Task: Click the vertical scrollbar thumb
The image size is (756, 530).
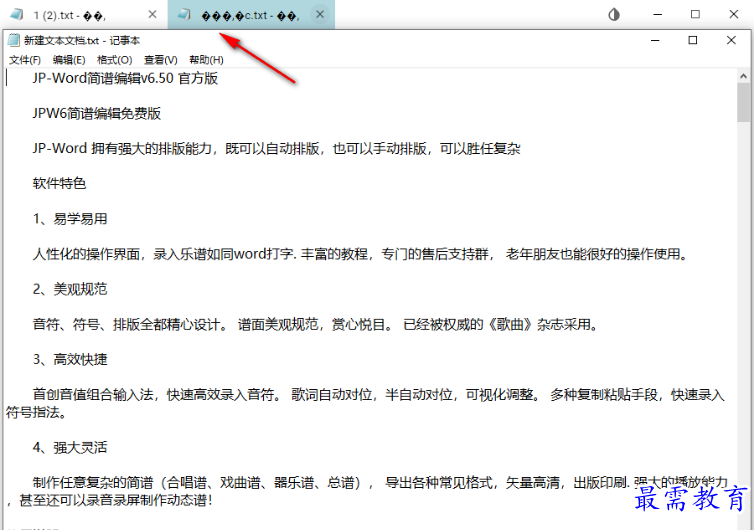Action: [x=743, y=102]
